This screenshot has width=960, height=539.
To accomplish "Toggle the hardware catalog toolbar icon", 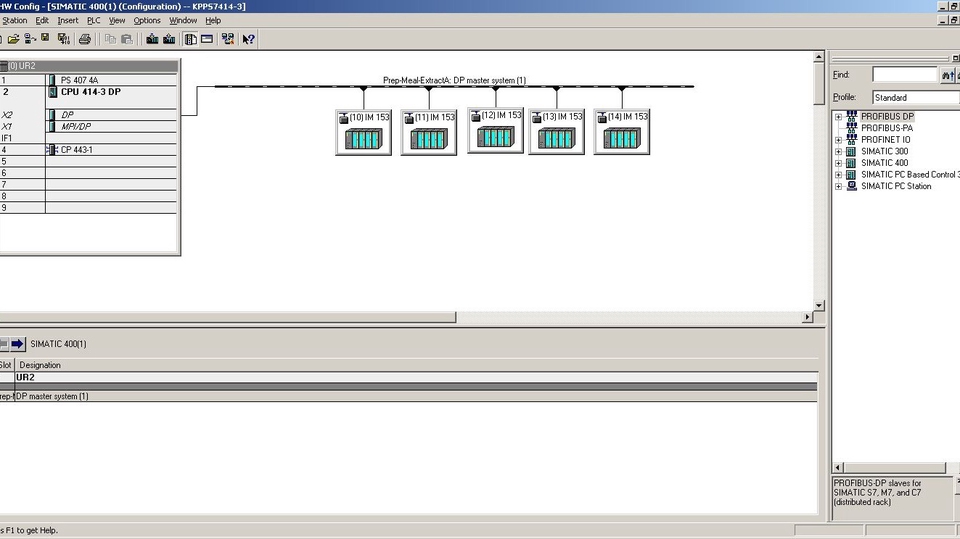I will (x=190, y=39).
